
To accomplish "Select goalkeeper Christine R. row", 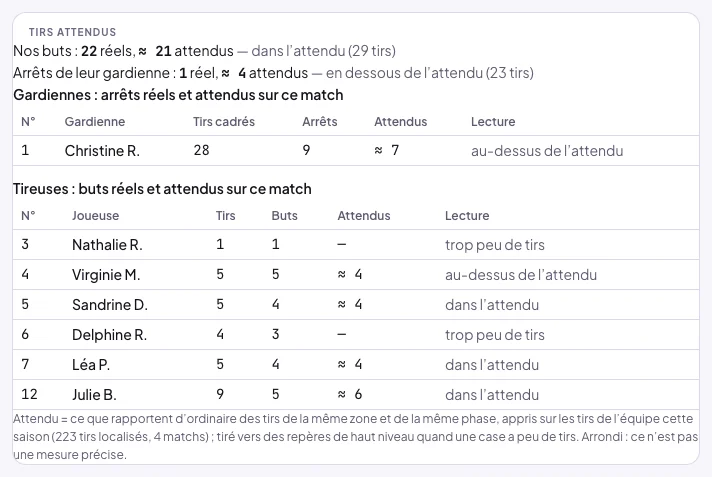I will tap(356, 150).
